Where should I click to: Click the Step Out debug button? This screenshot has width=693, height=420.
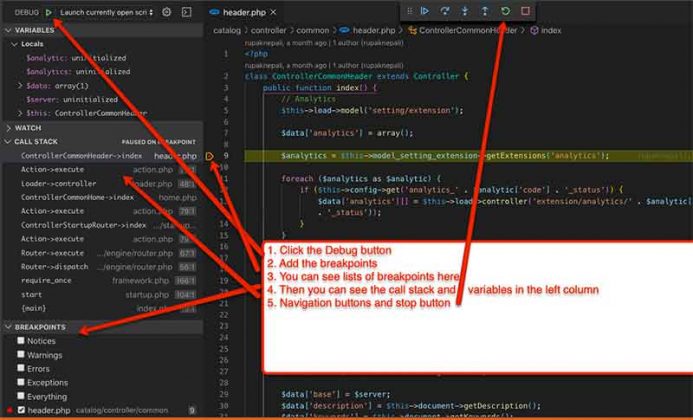coord(485,11)
